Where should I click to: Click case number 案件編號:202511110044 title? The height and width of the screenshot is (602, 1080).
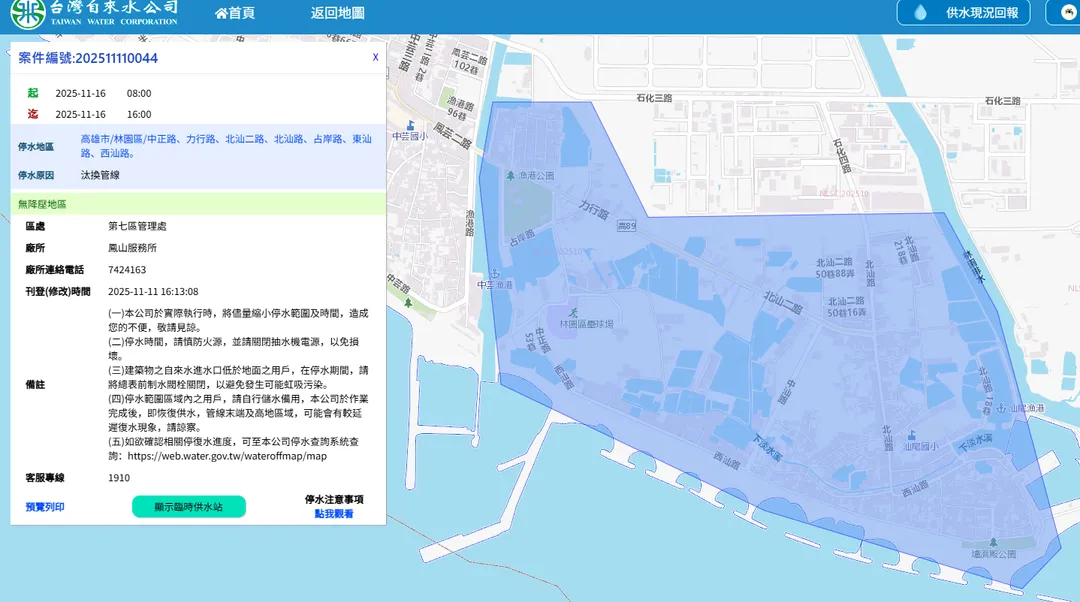pos(87,58)
